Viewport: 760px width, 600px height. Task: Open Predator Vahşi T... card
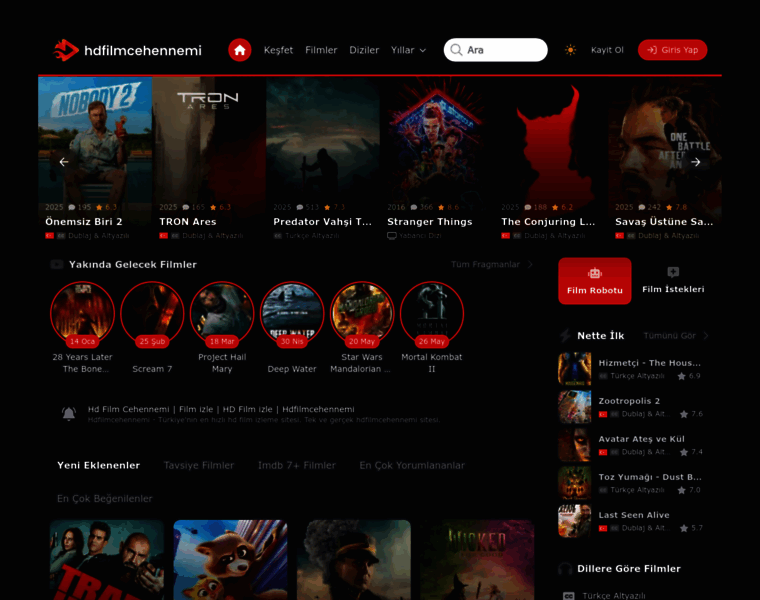coord(323,160)
